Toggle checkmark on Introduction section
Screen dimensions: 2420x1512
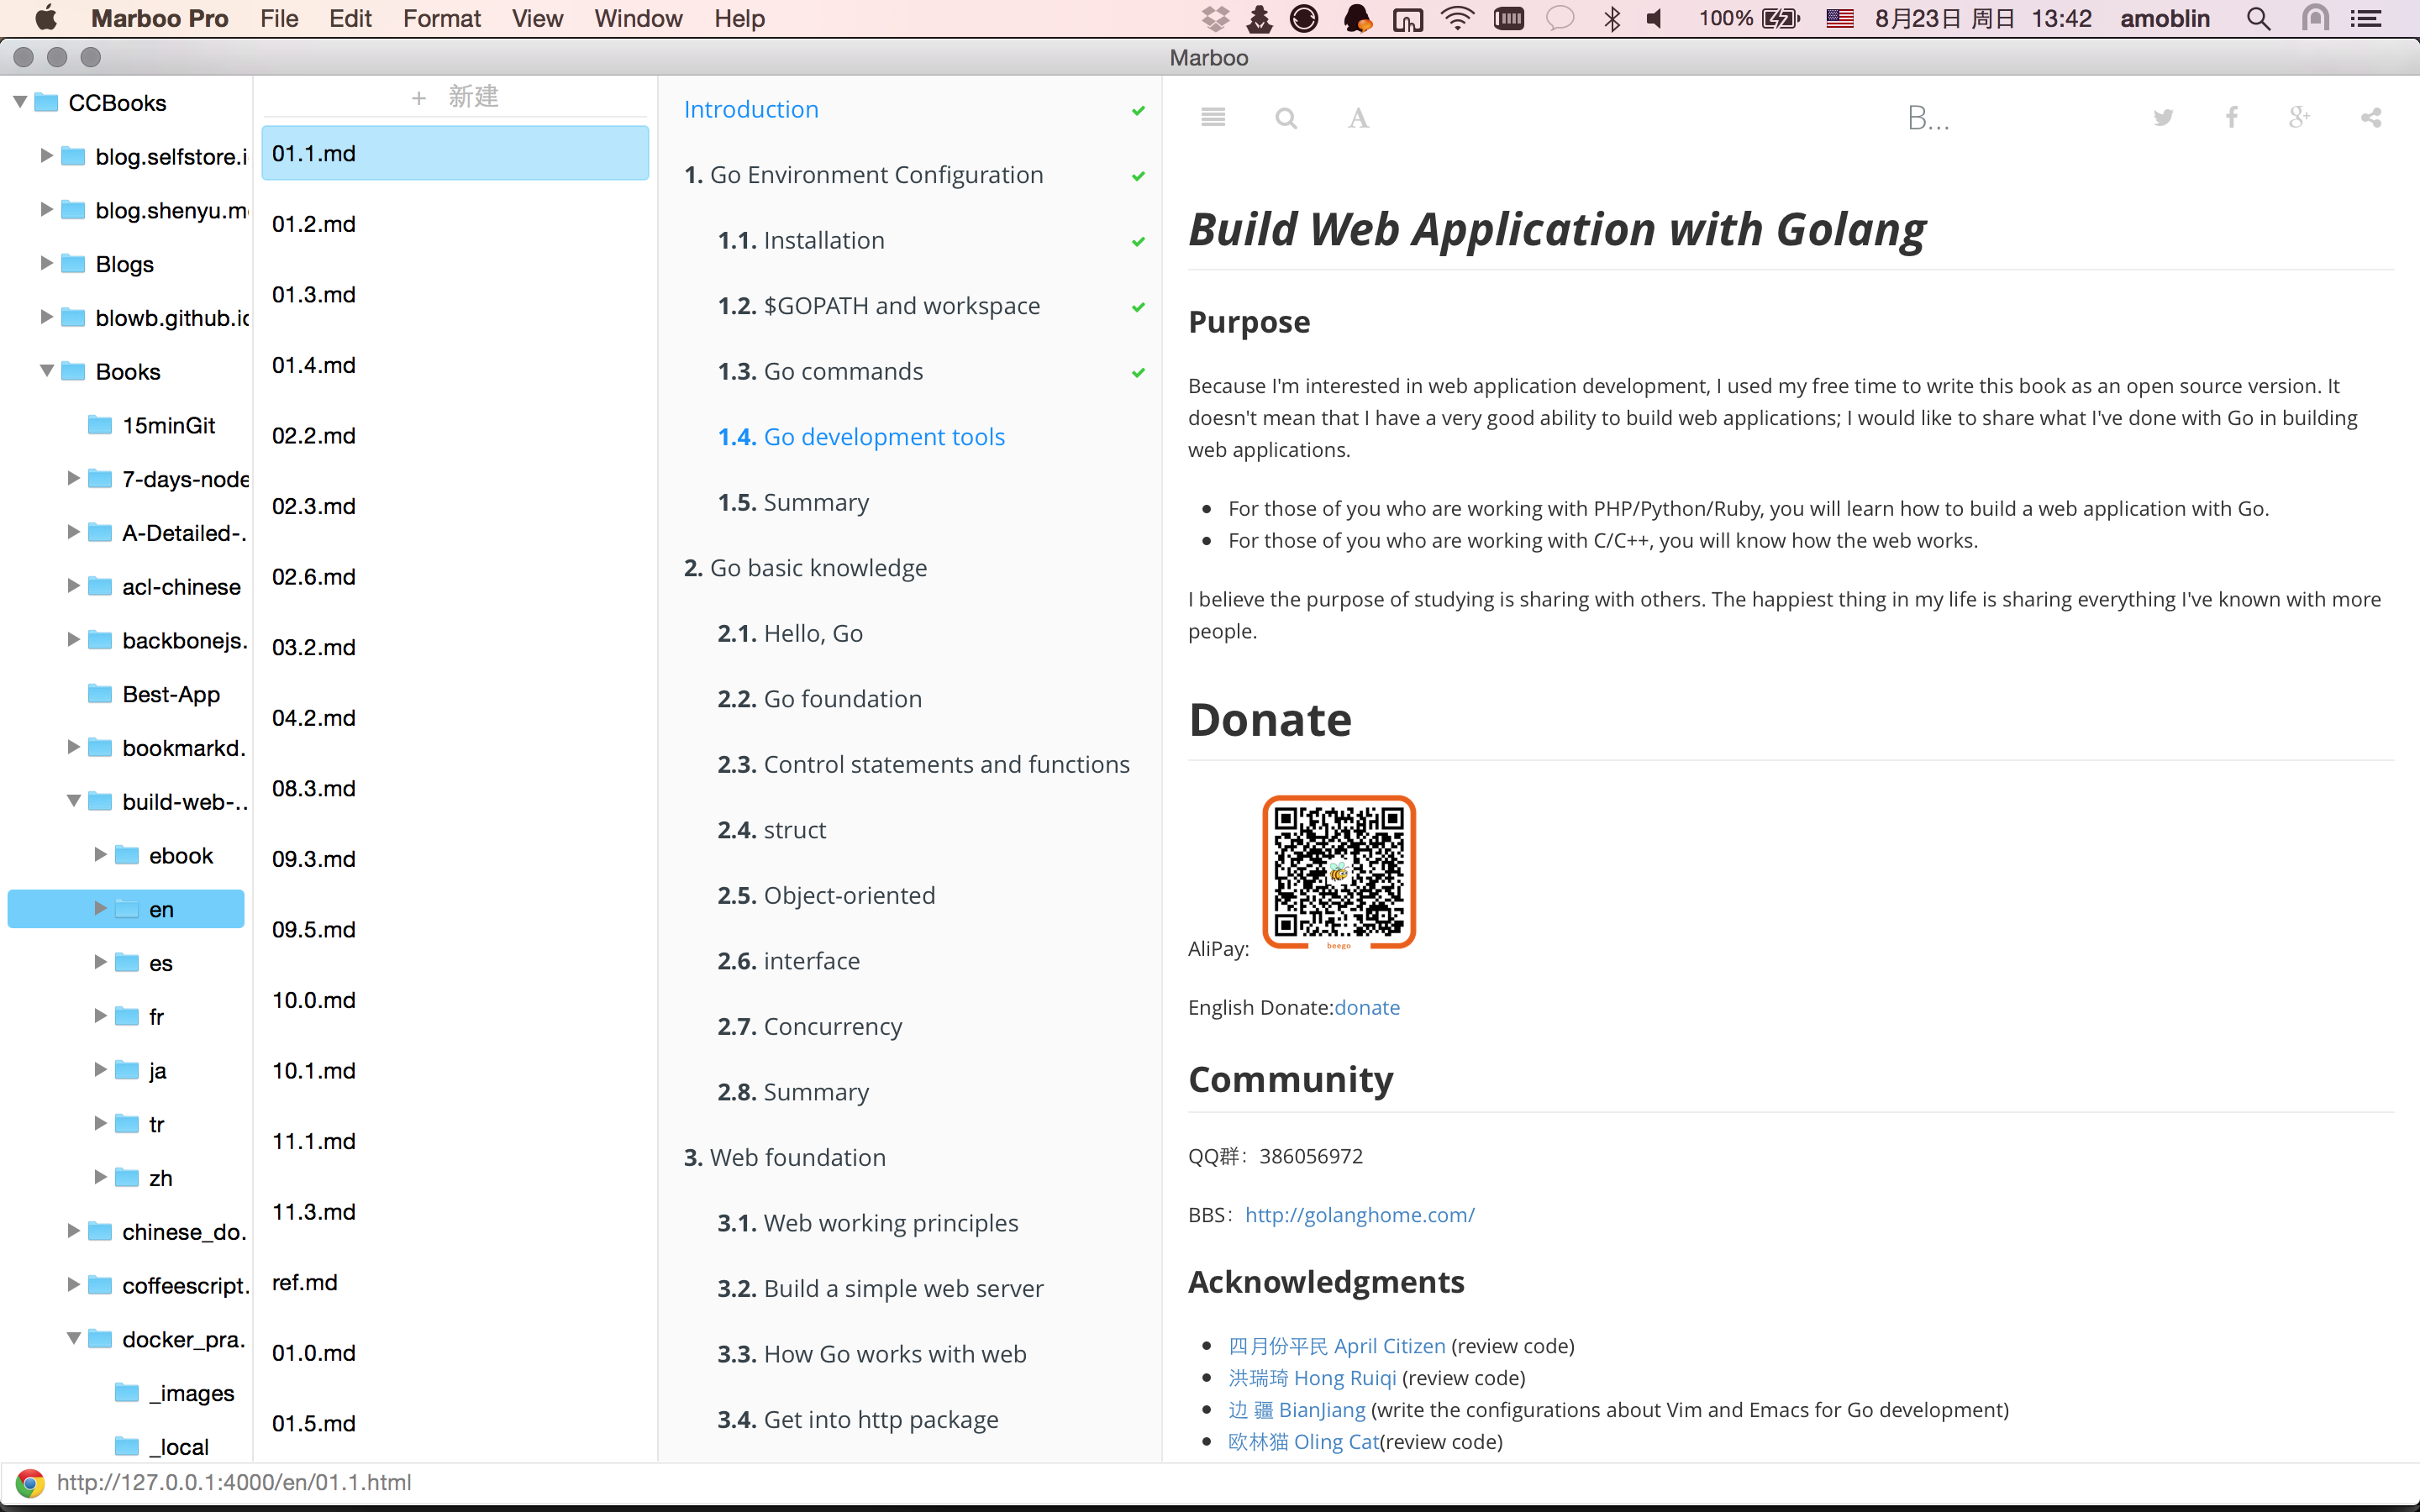[x=1139, y=108]
